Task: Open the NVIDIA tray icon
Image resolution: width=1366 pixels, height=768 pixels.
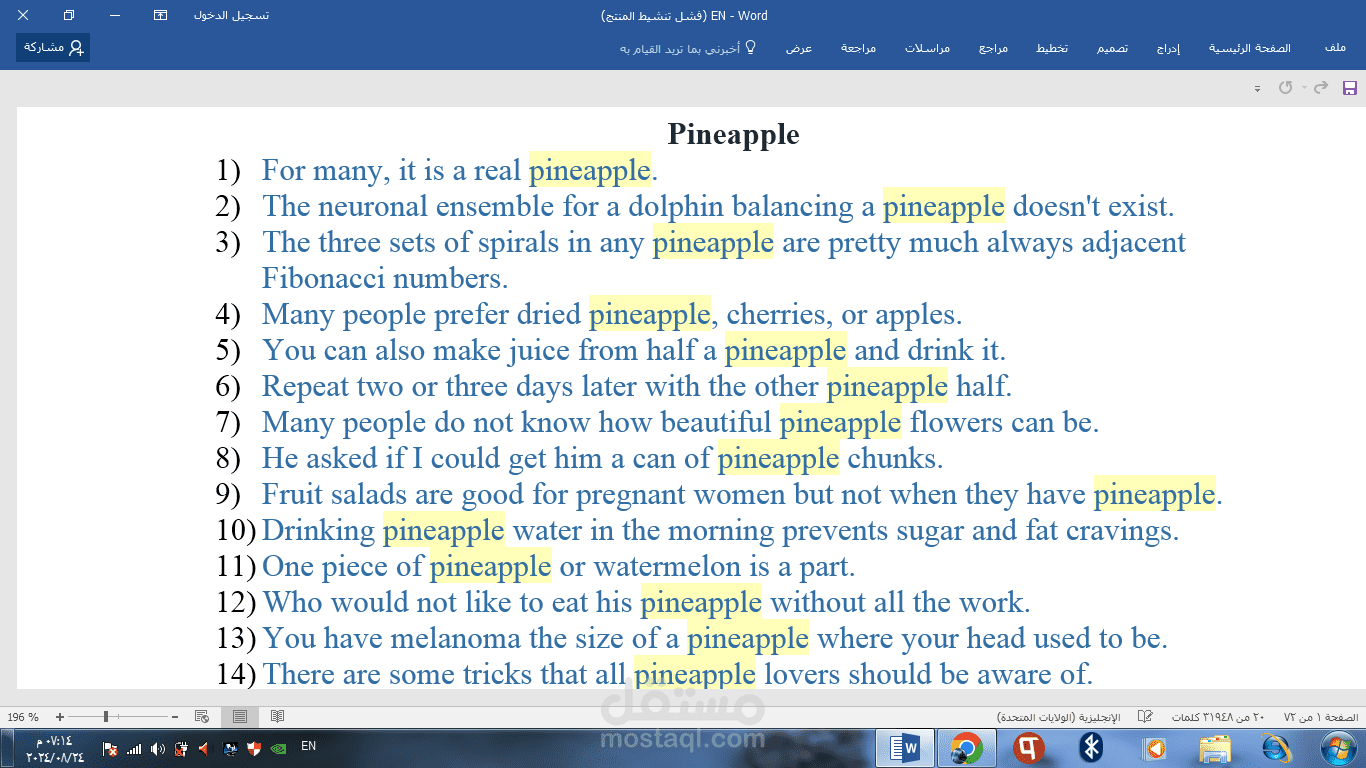Action: (x=277, y=748)
